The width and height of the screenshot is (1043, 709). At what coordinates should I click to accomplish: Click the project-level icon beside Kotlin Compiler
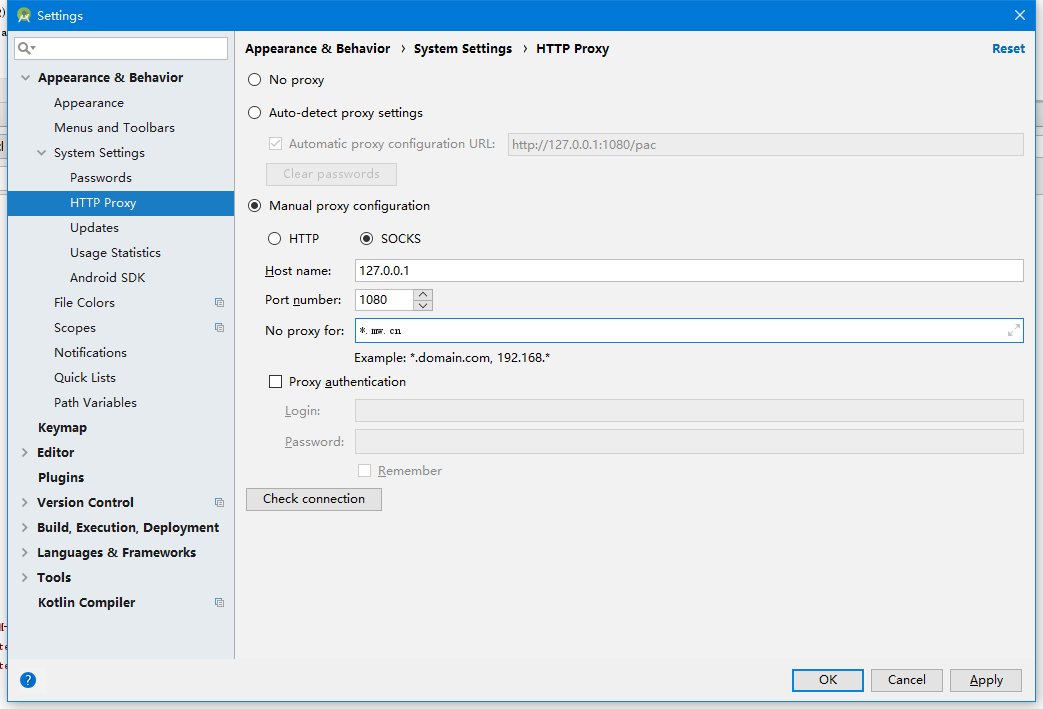coord(219,603)
